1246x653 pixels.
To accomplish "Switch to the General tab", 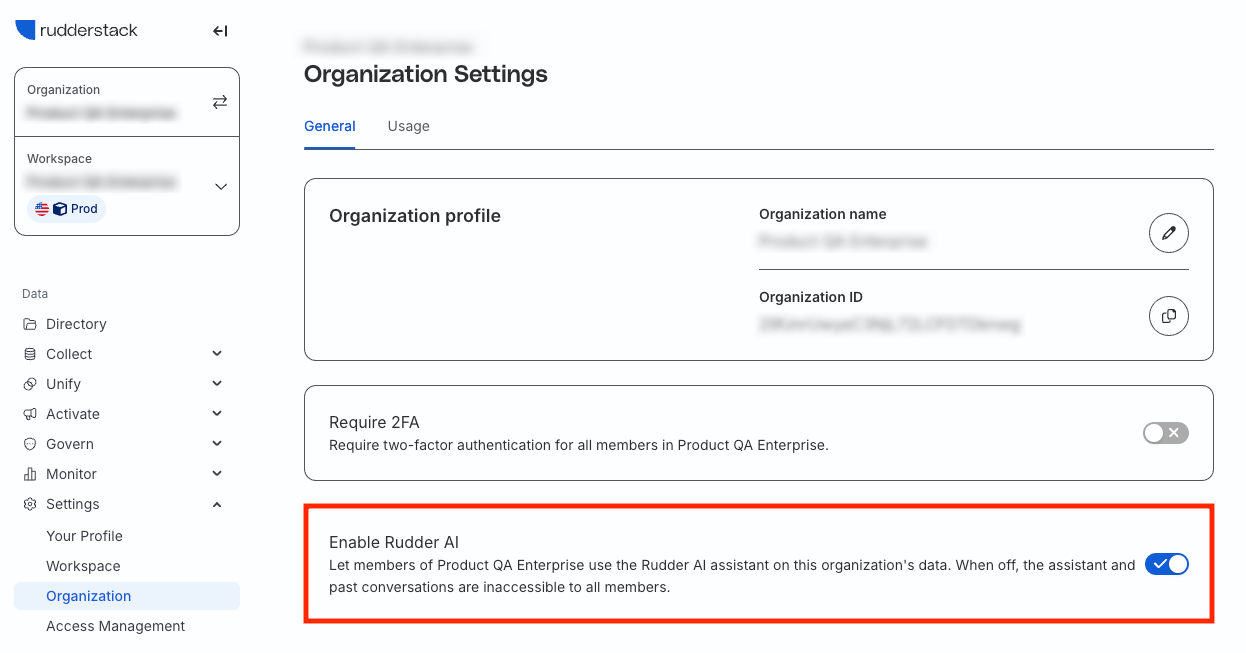I will click(x=330, y=126).
